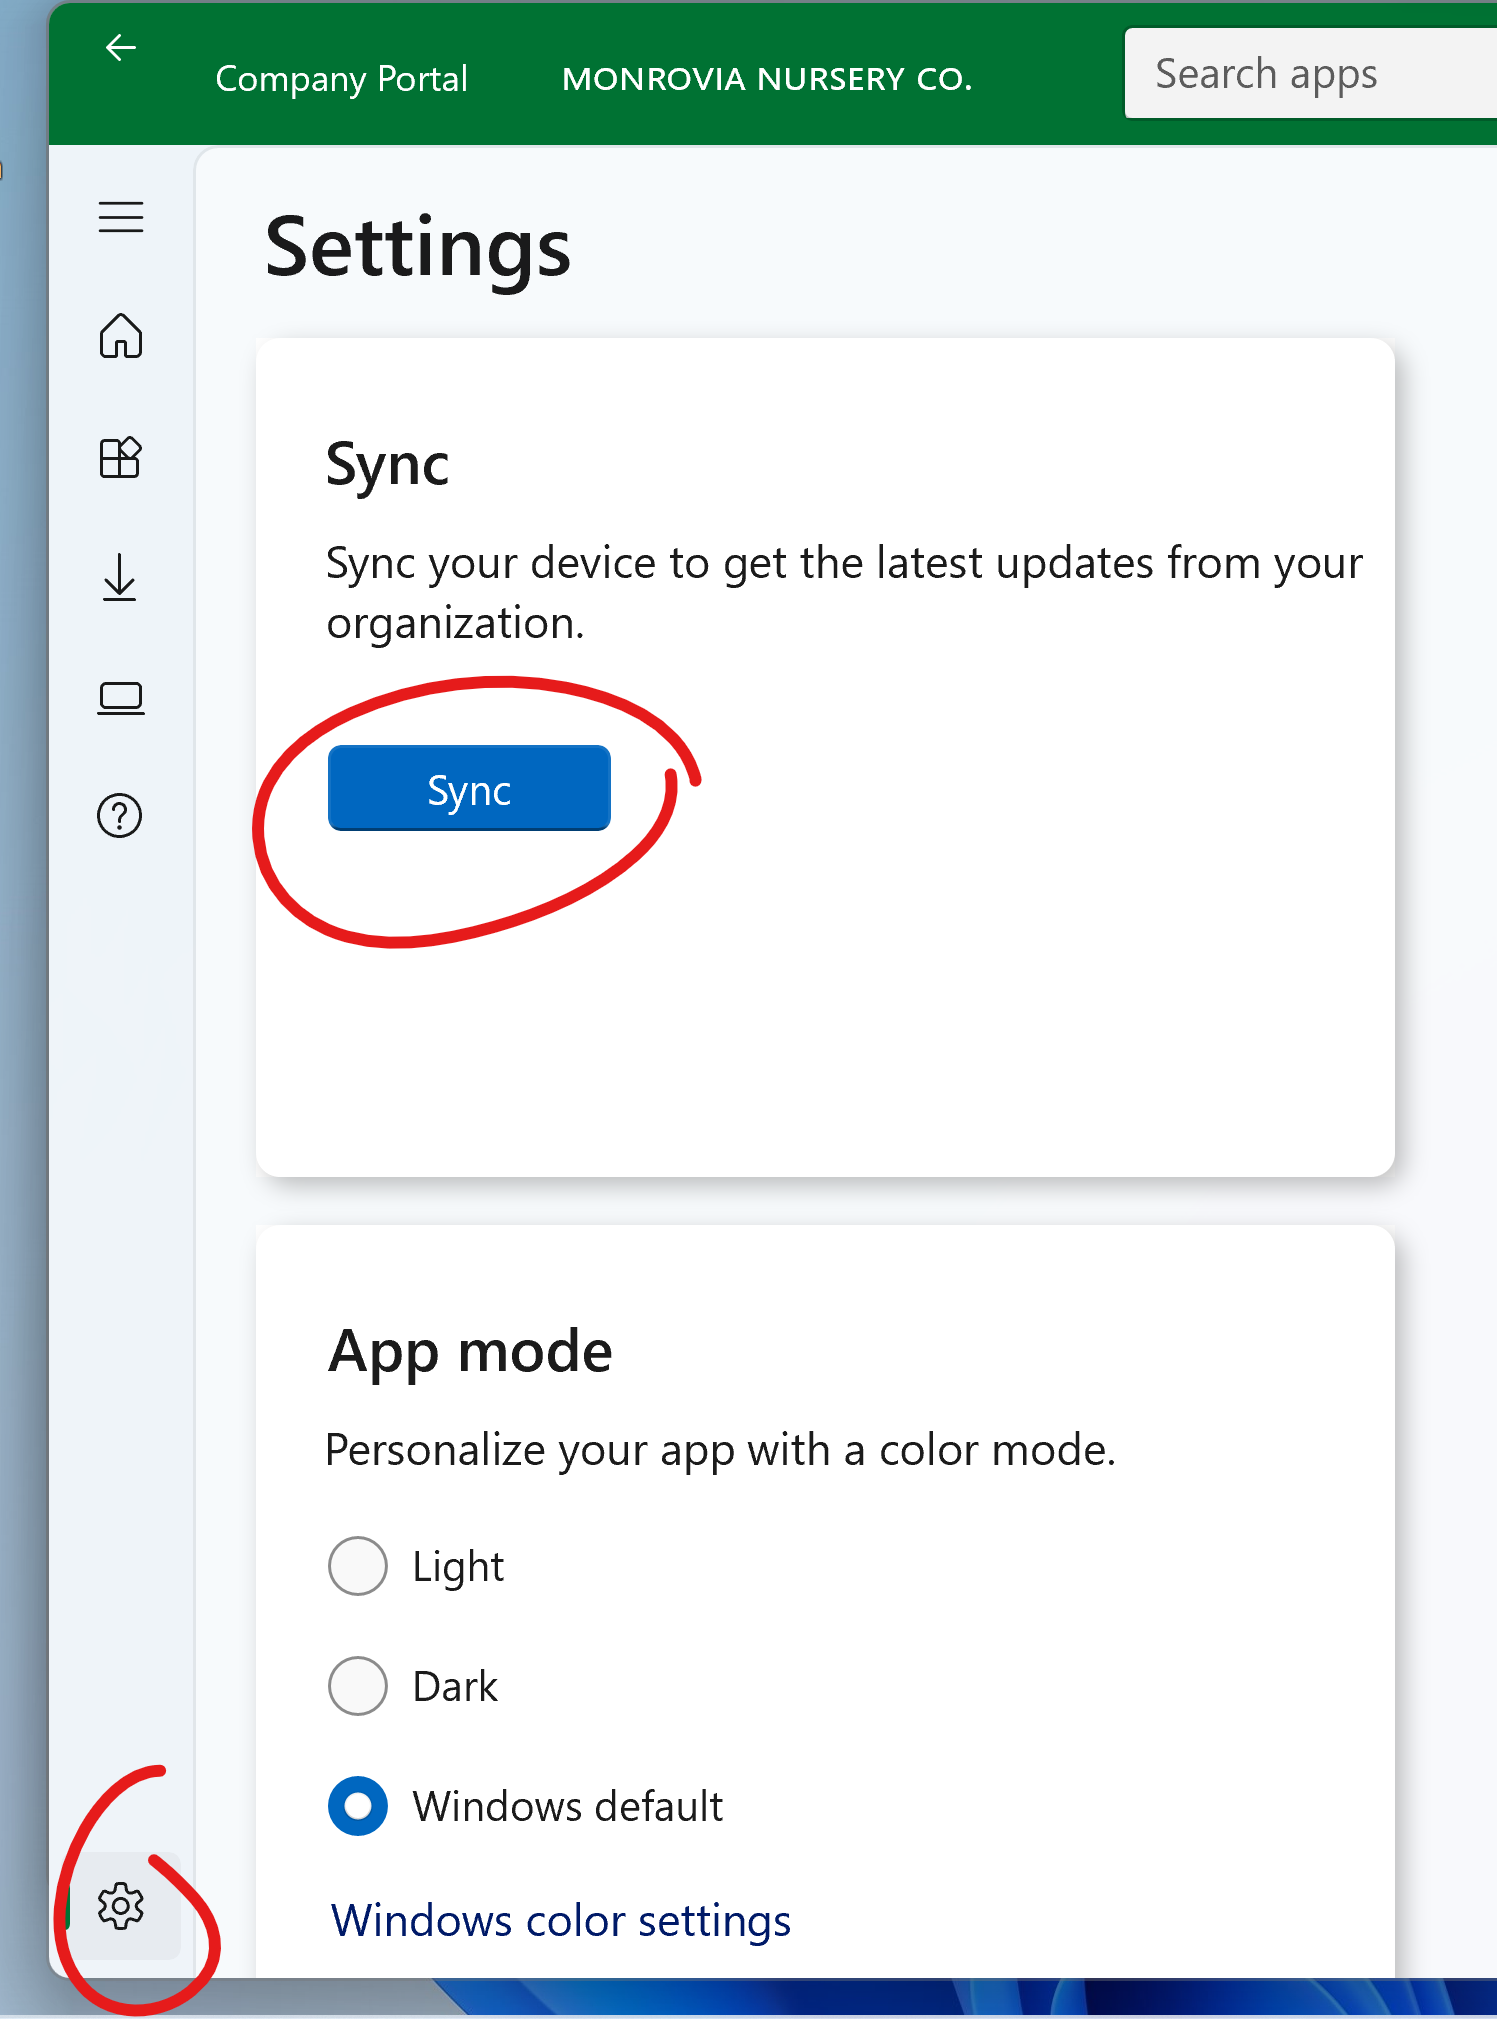The height and width of the screenshot is (2030, 1497).
Task: Click the MONROVIA NURSERY CO. label
Action: (x=767, y=79)
